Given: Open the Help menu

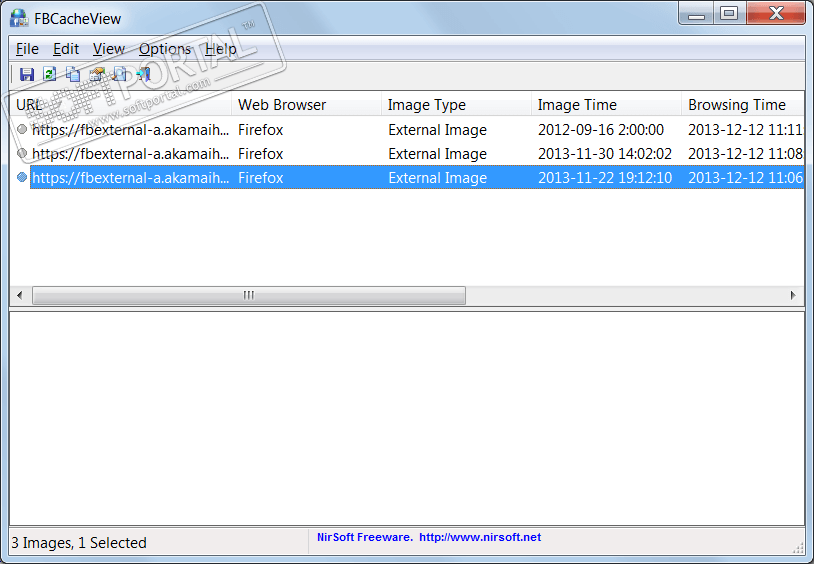Looking at the screenshot, I should (221, 49).
